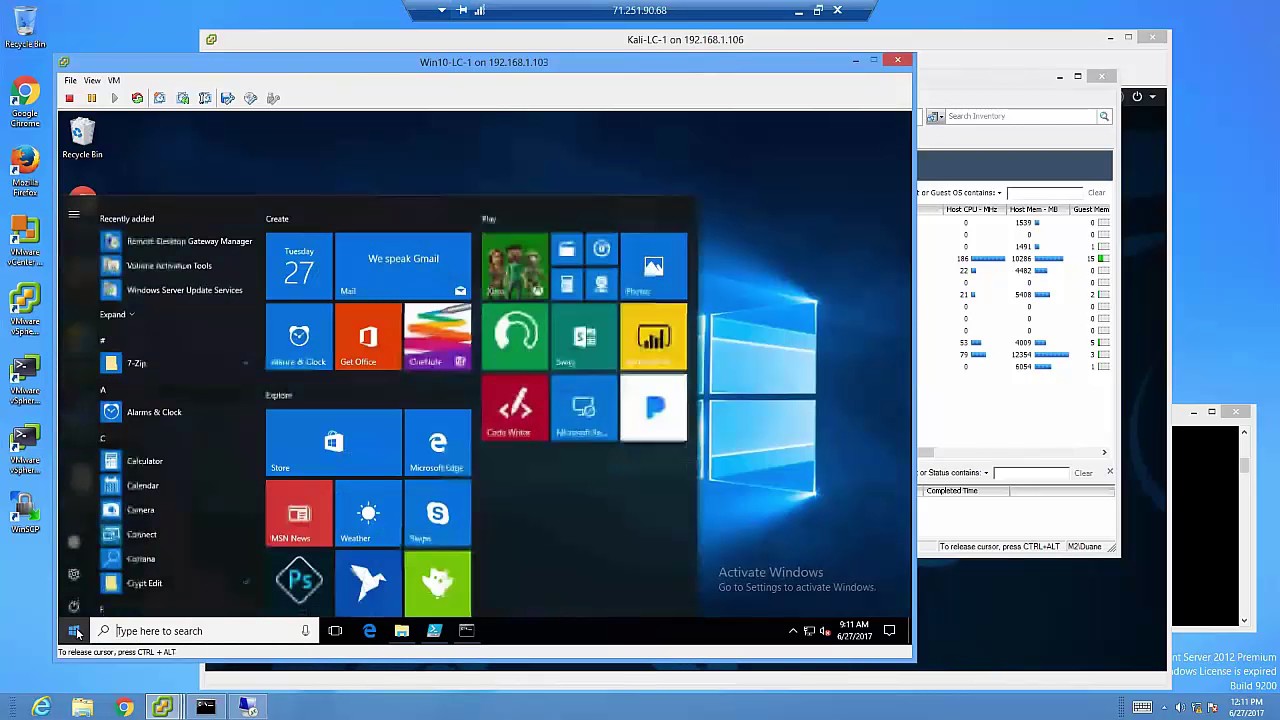The width and height of the screenshot is (1280, 720).
Task: Open the Sway tile
Action: click(584, 336)
